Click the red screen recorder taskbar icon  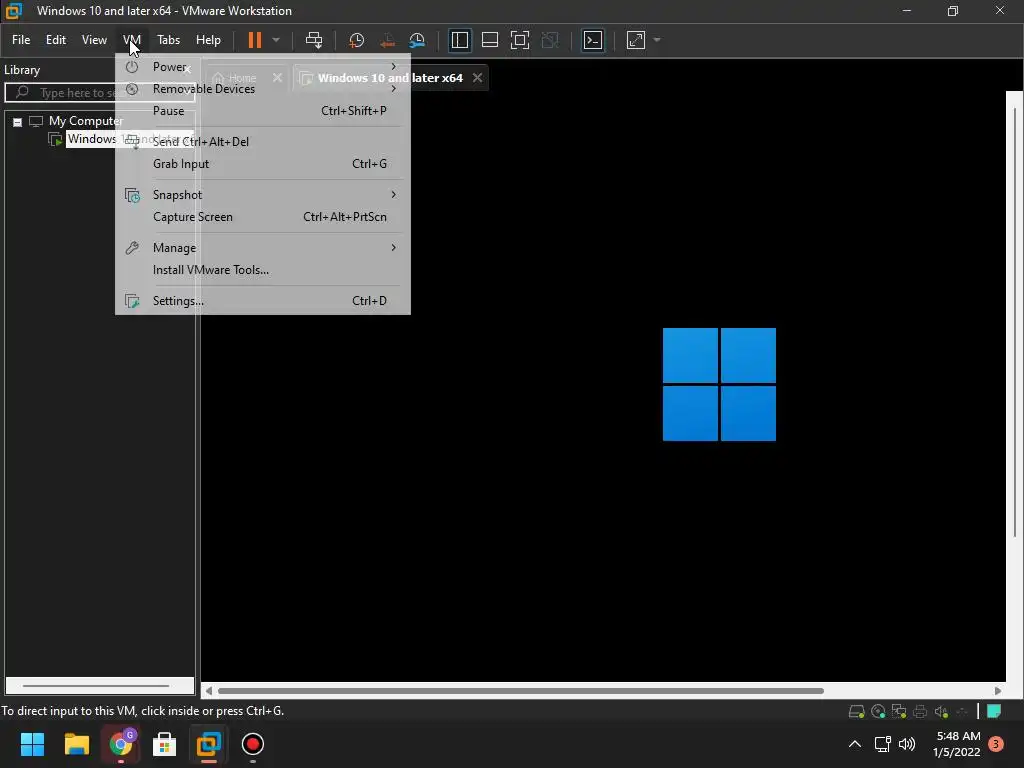coord(253,744)
